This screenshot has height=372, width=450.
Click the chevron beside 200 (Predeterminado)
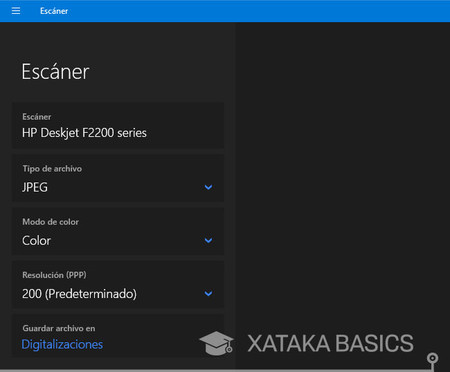pyautogui.click(x=208, y=294)
